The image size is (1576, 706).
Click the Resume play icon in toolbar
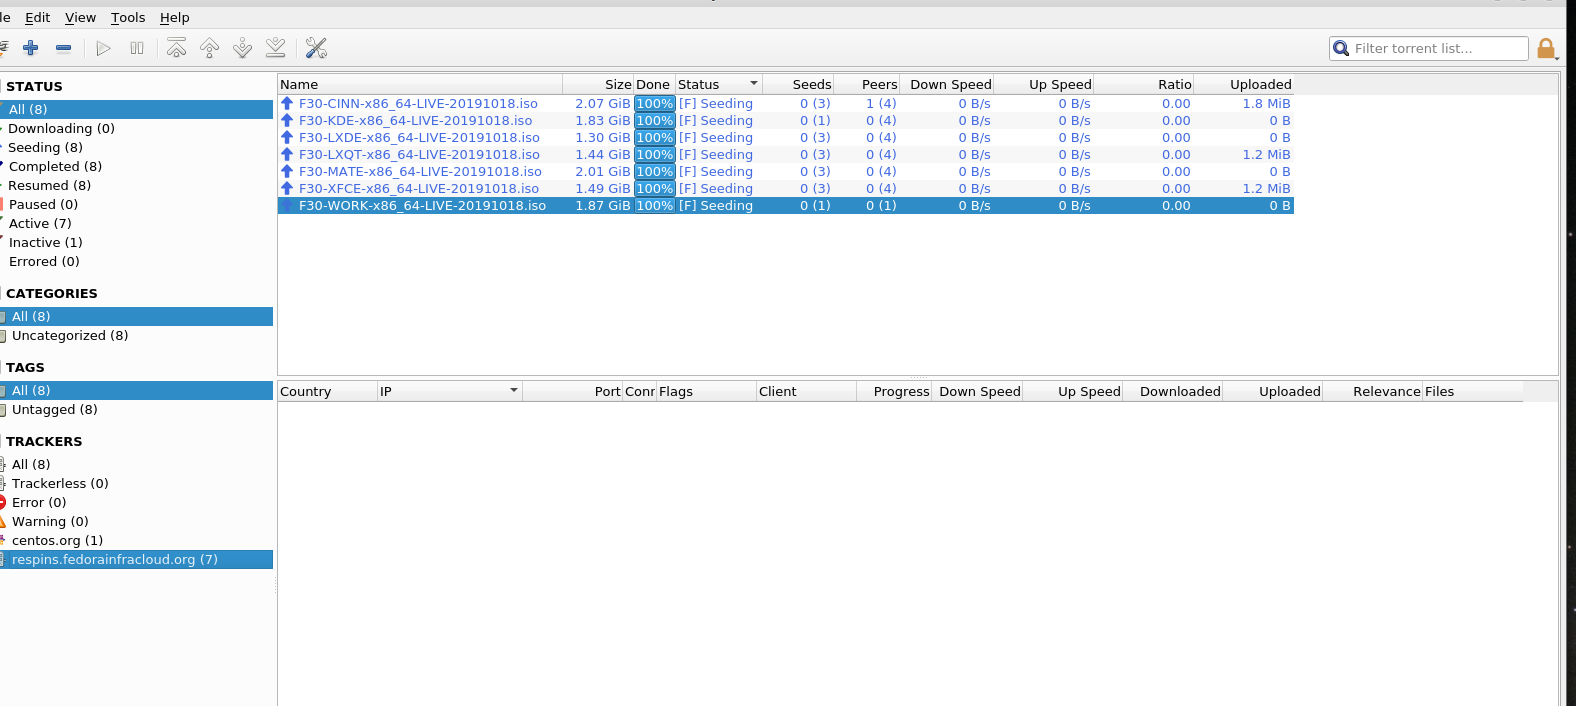click(103, 48)
